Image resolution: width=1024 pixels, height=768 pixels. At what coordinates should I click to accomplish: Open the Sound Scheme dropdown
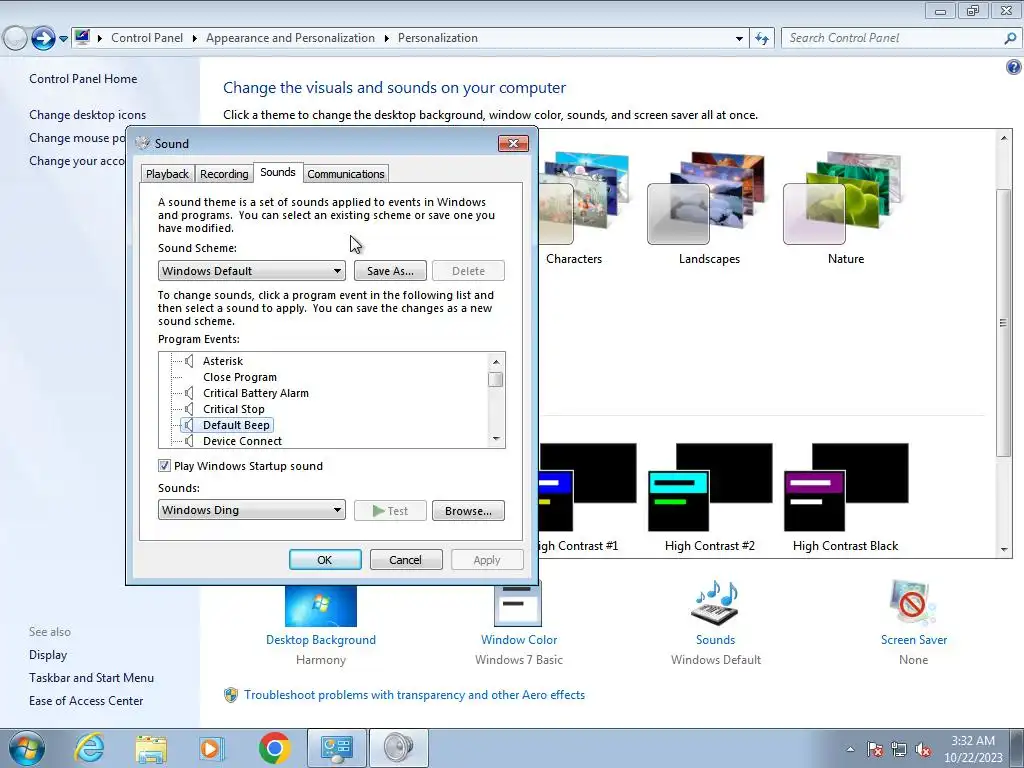click(x=251, y=271)
